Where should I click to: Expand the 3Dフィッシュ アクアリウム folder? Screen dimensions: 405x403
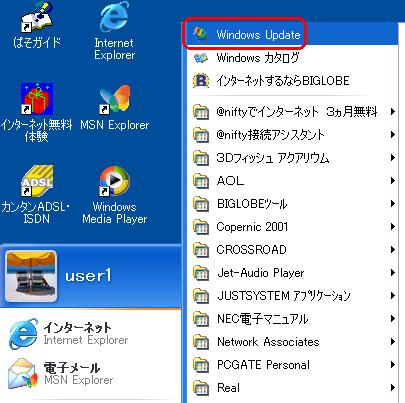[293, 158]
